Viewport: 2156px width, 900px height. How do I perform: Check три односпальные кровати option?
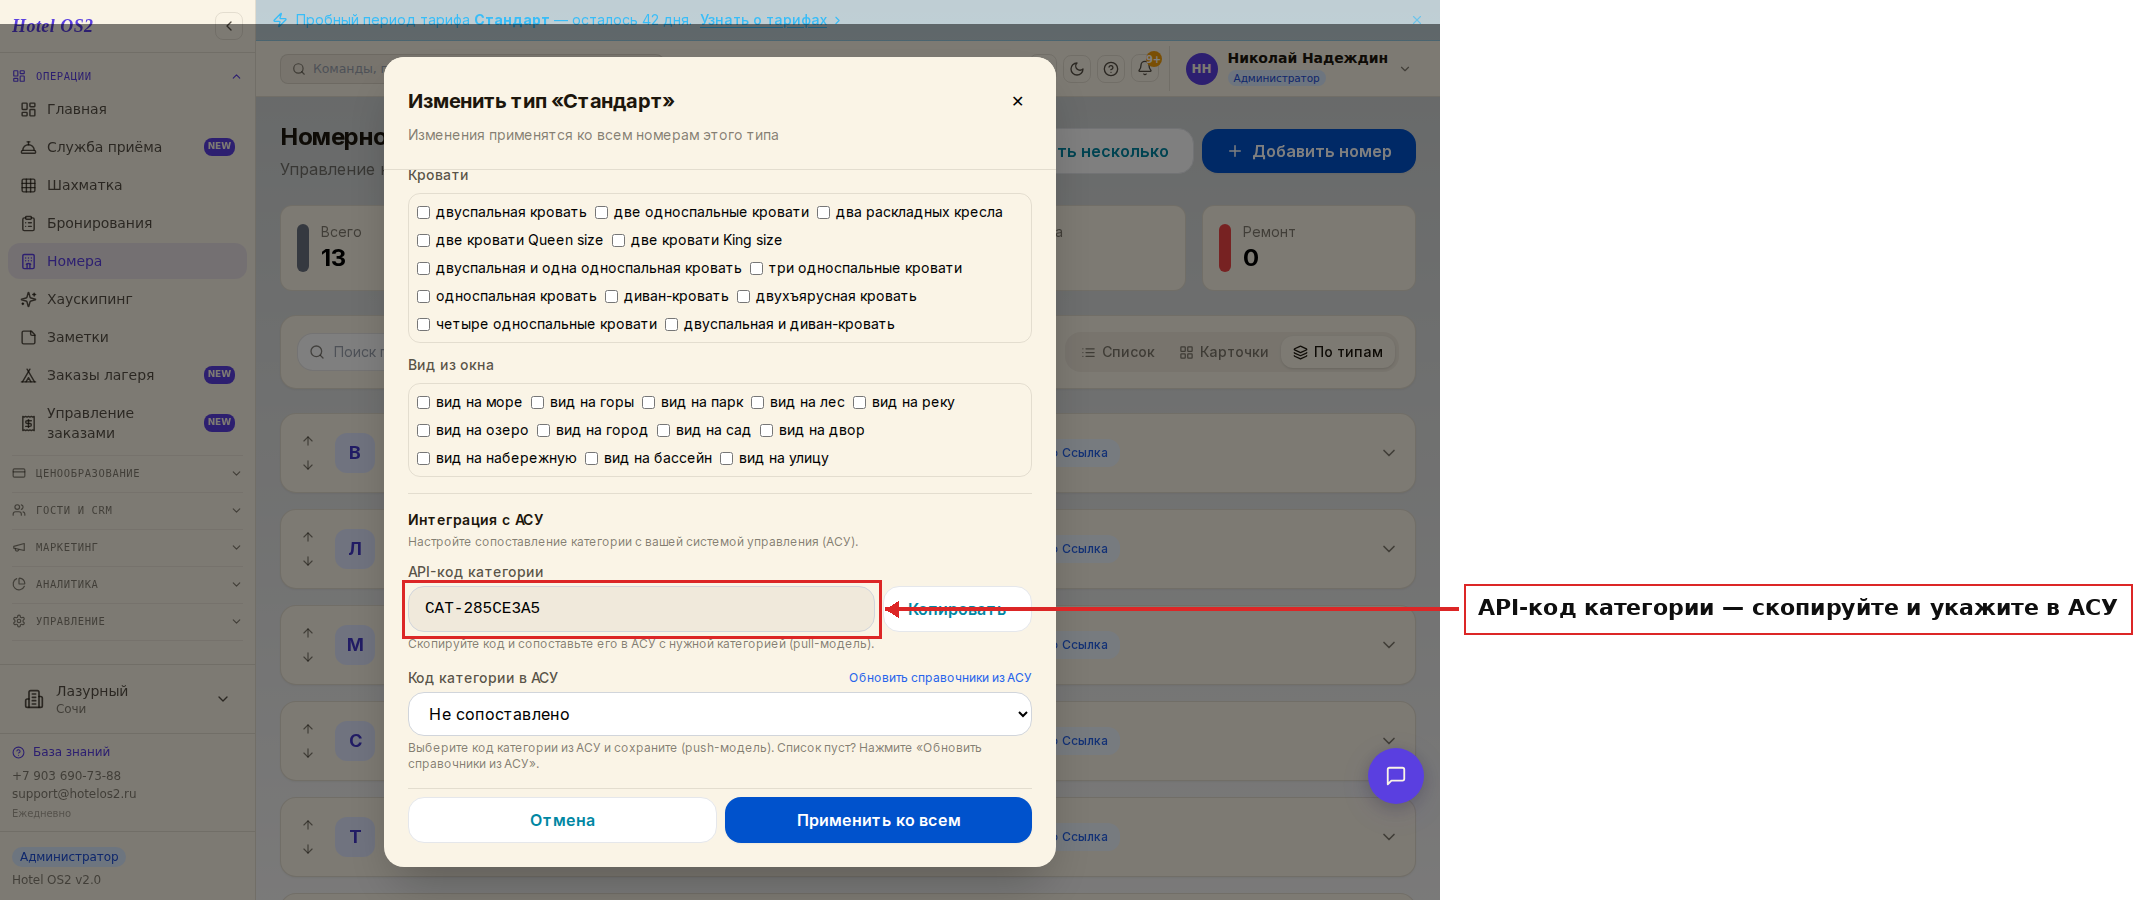[757, 268]
